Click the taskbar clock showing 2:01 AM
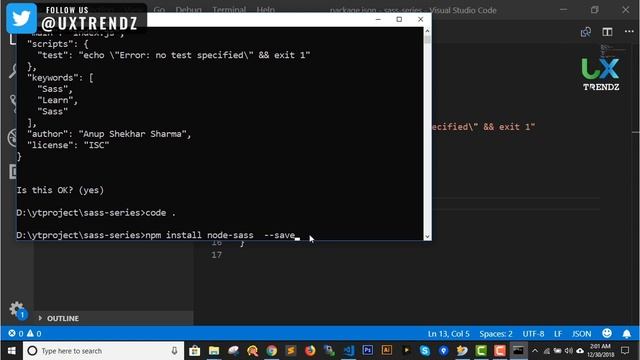Viewport: 640px width, 360px height. [x=600, y=351]
